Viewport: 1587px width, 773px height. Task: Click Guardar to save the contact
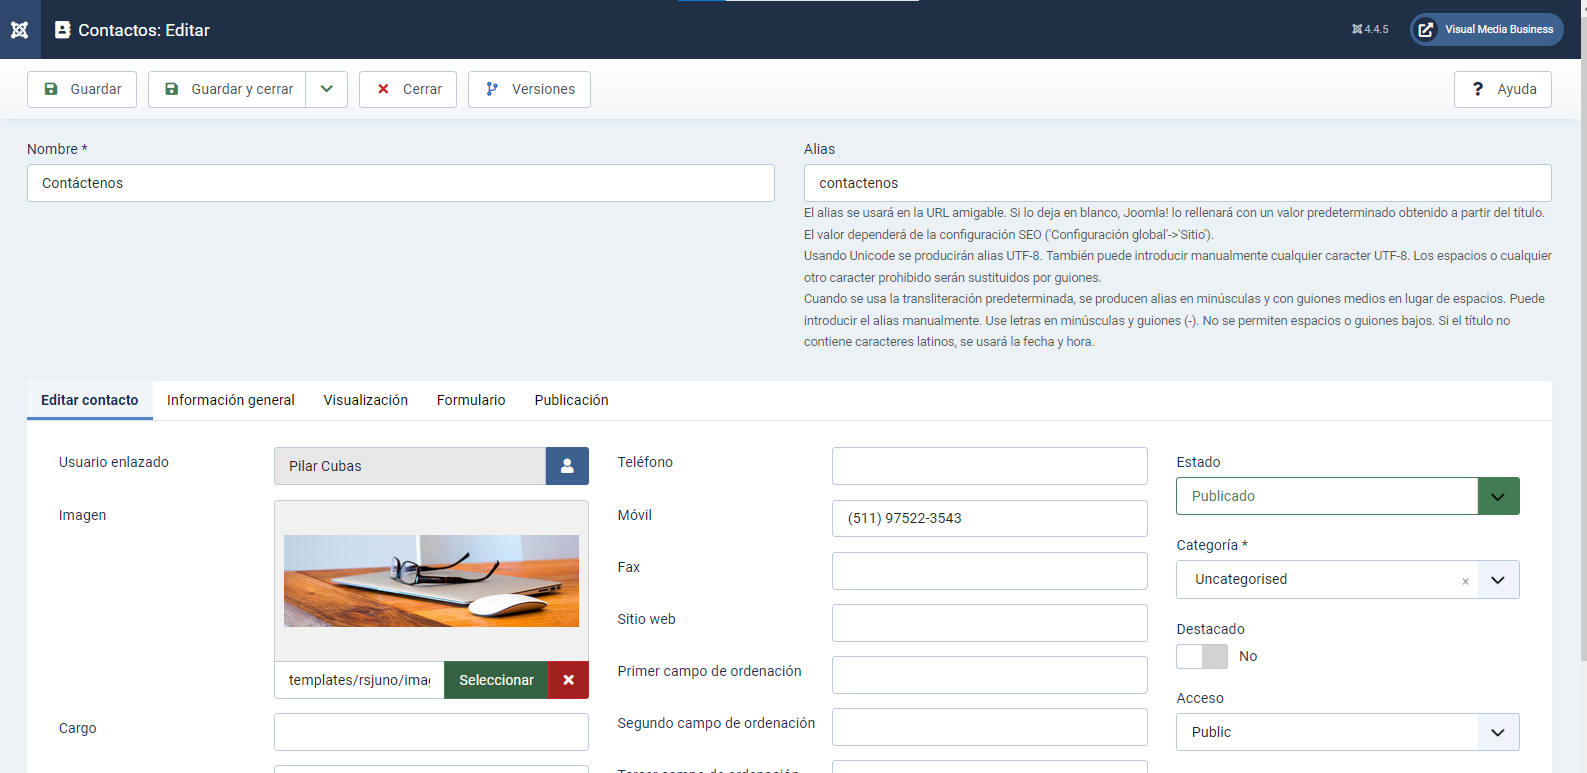tap(82, 89)
